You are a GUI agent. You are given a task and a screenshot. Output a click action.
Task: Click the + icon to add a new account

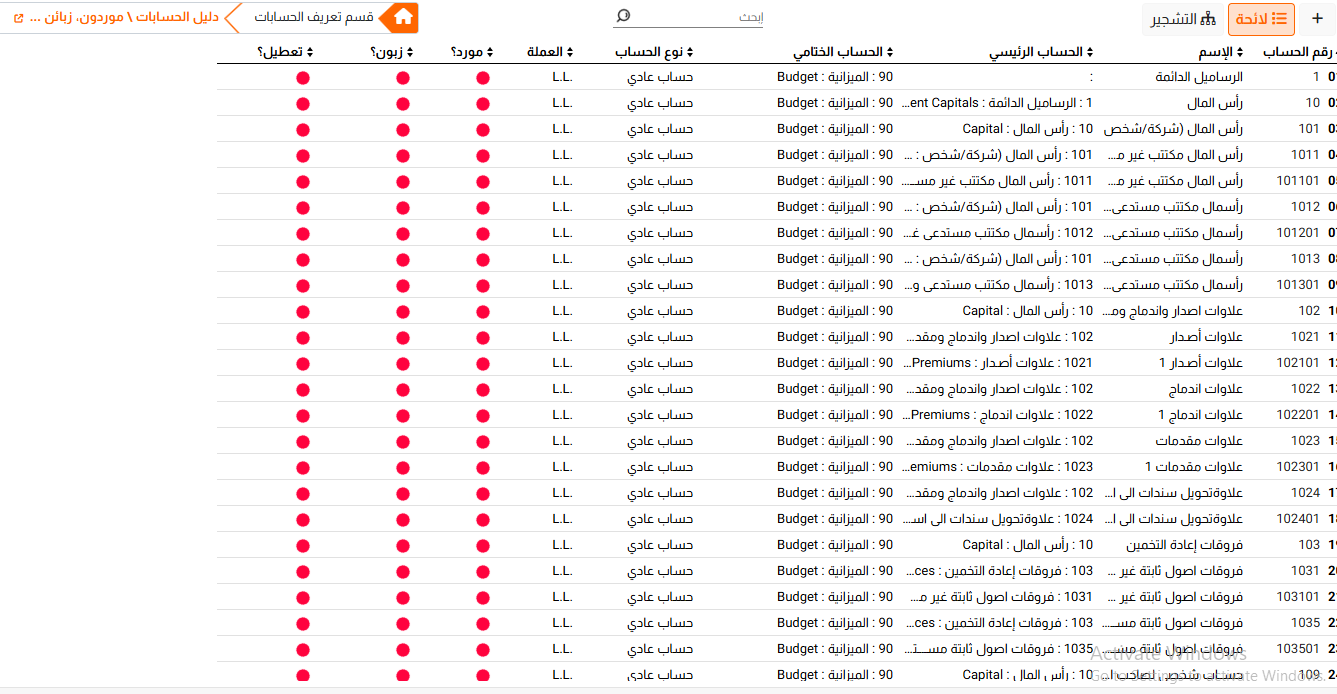[x=1315, y=18]
